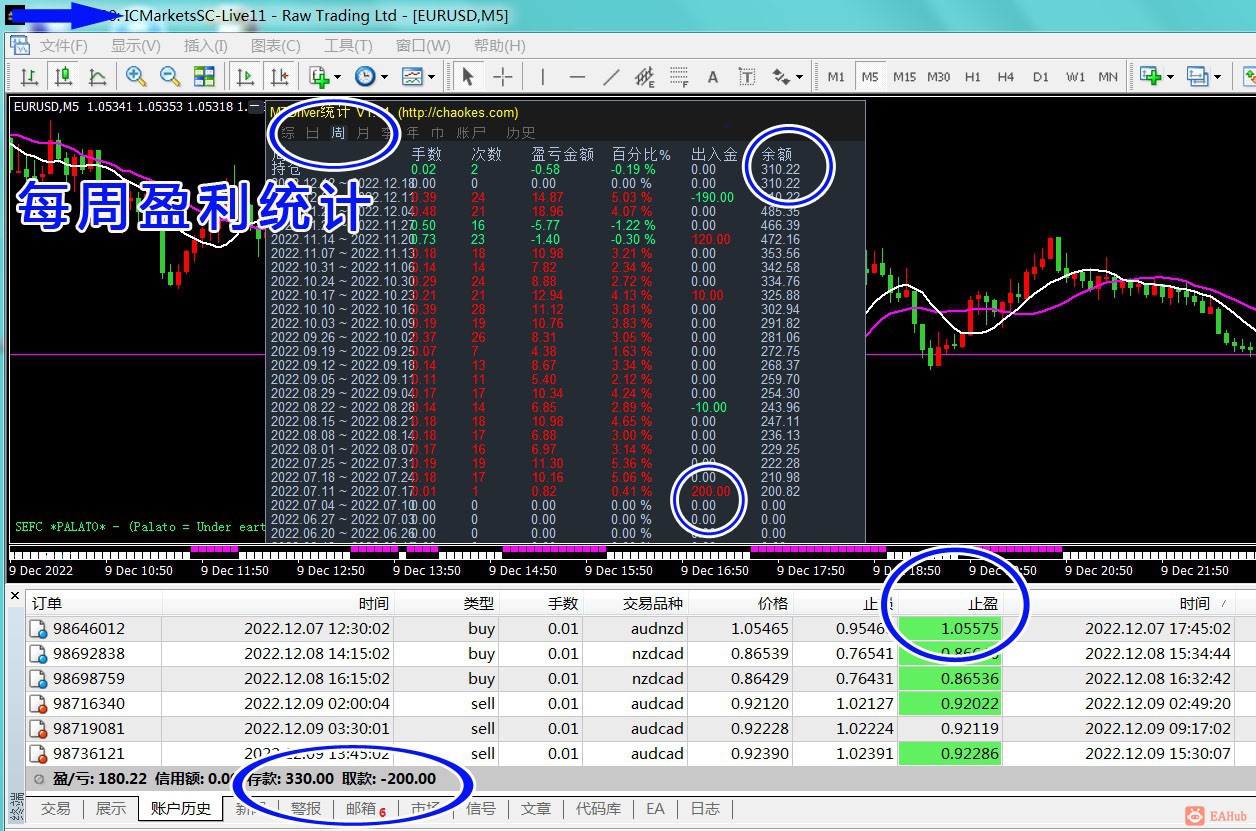Tile windows with the four-pane grid icon
Image resolution: width=1256 pixels, height=831 pixels.
204,77
